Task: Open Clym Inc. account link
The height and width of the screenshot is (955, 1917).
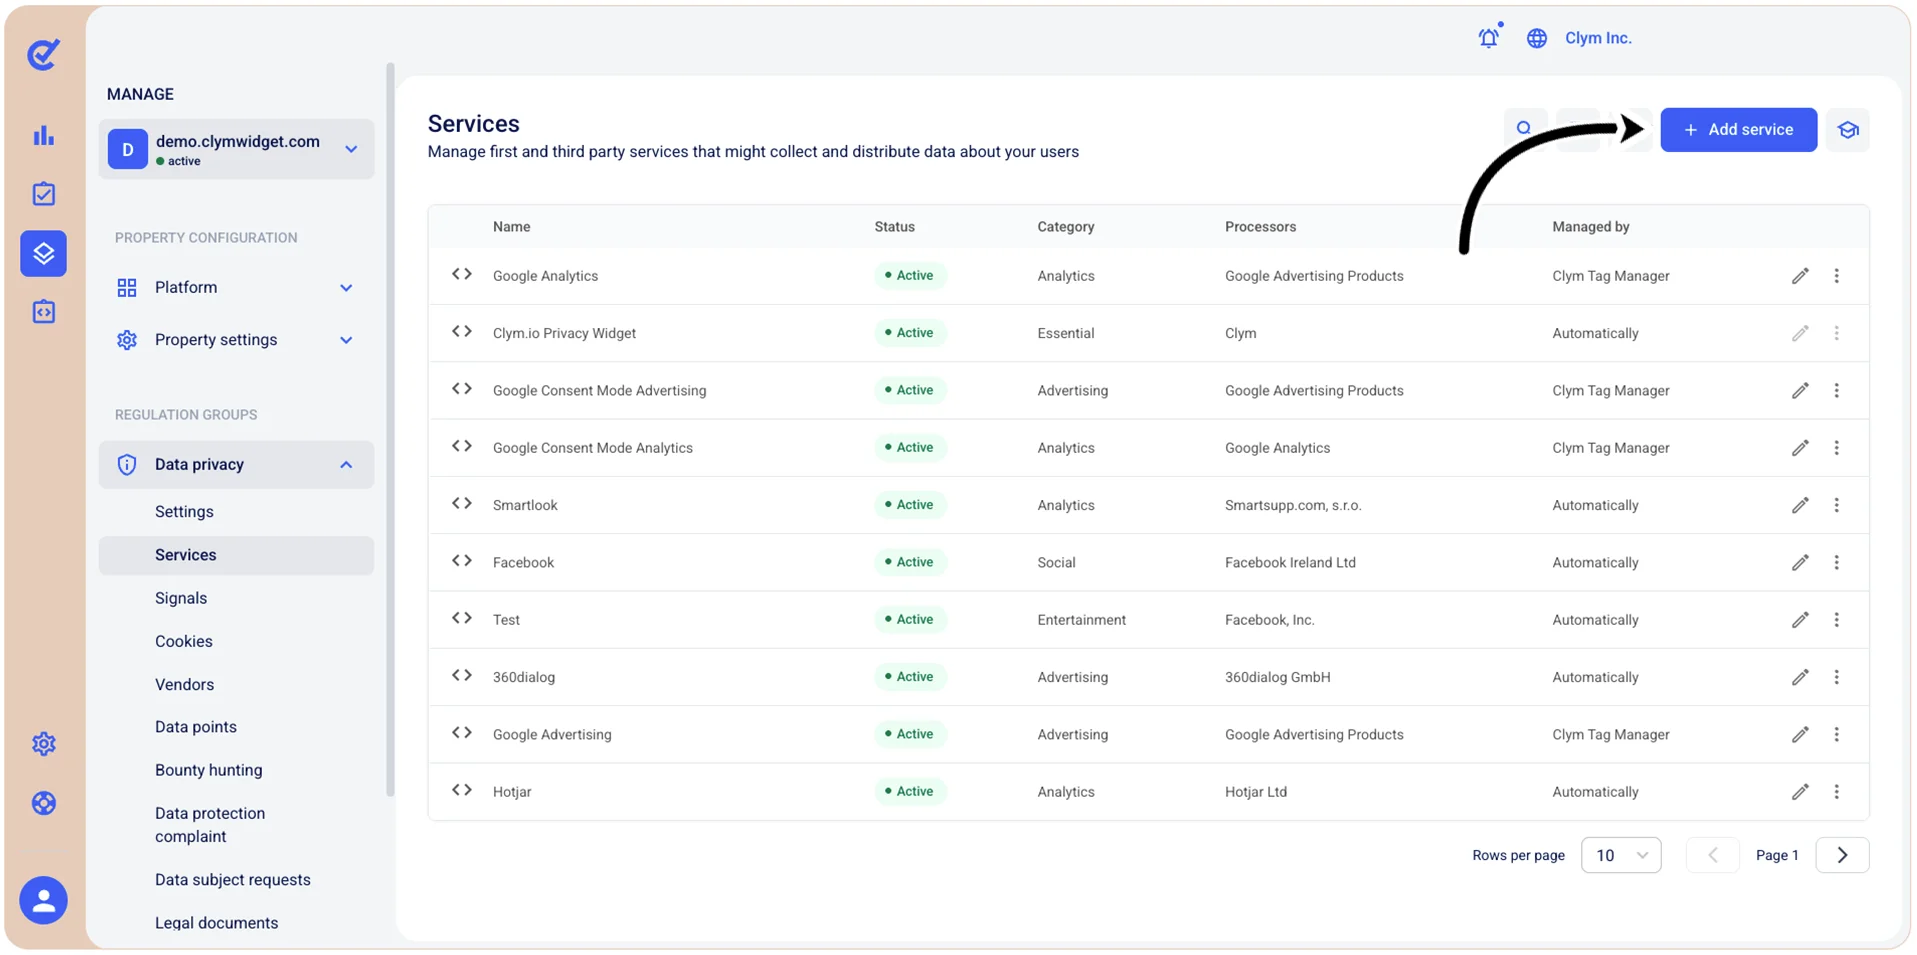Action: pyautogui.click(x=1598, y=38)
